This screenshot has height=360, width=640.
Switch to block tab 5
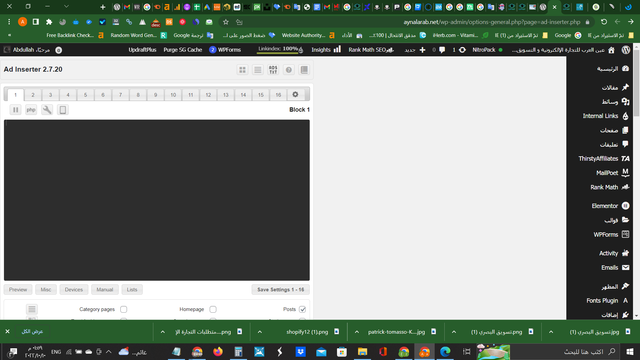[x=85, y=95]
